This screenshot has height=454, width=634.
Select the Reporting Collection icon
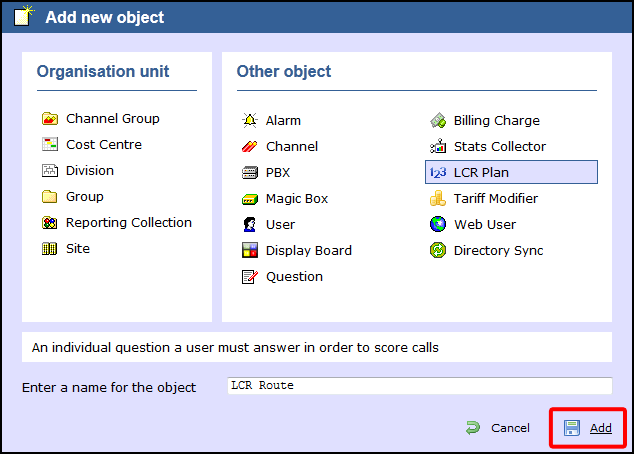[49, 223]
